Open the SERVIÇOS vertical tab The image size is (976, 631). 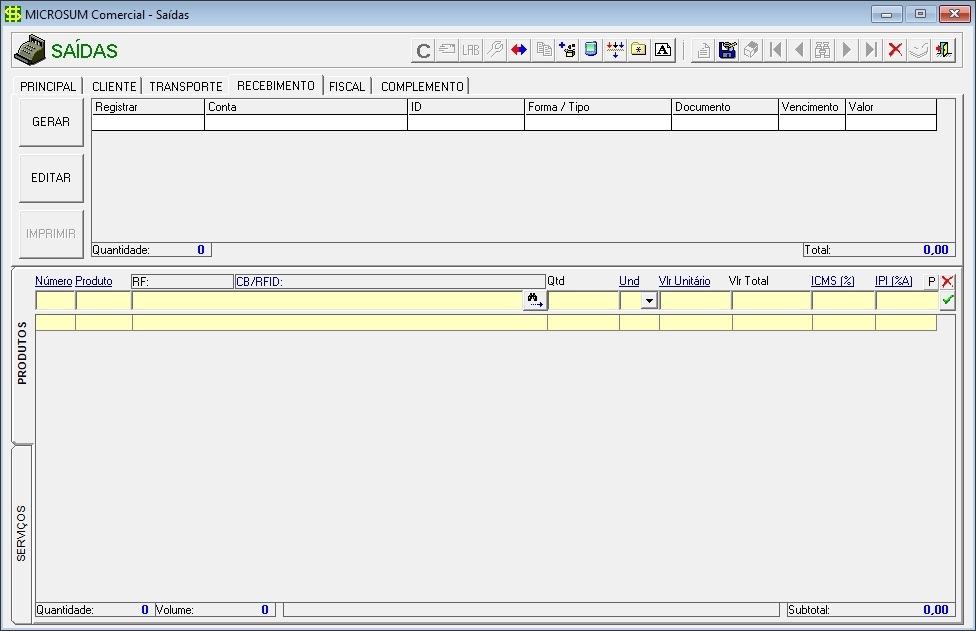22,534
